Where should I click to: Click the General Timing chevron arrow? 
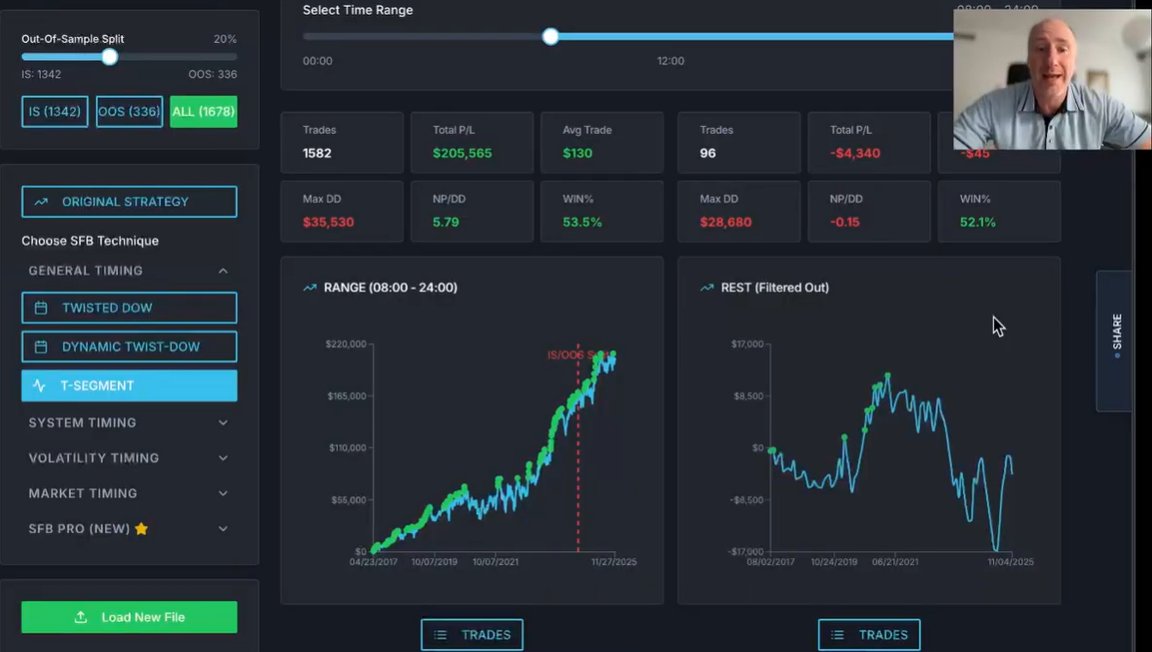point(223,271)
